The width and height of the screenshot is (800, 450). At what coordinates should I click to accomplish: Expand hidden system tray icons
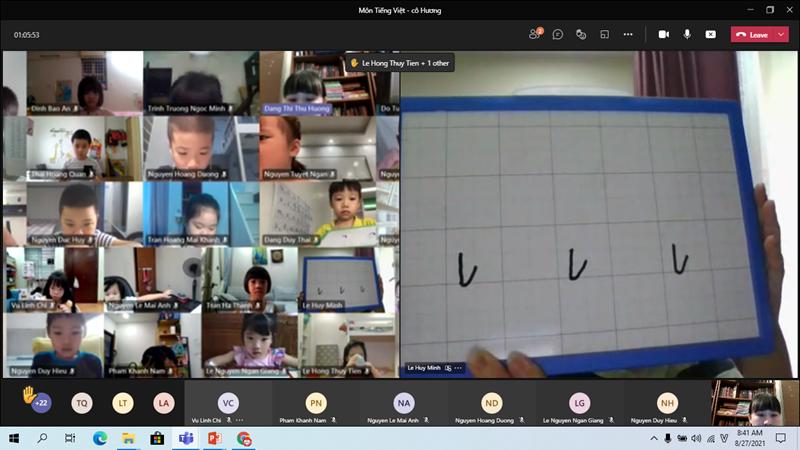pos(654,438)
